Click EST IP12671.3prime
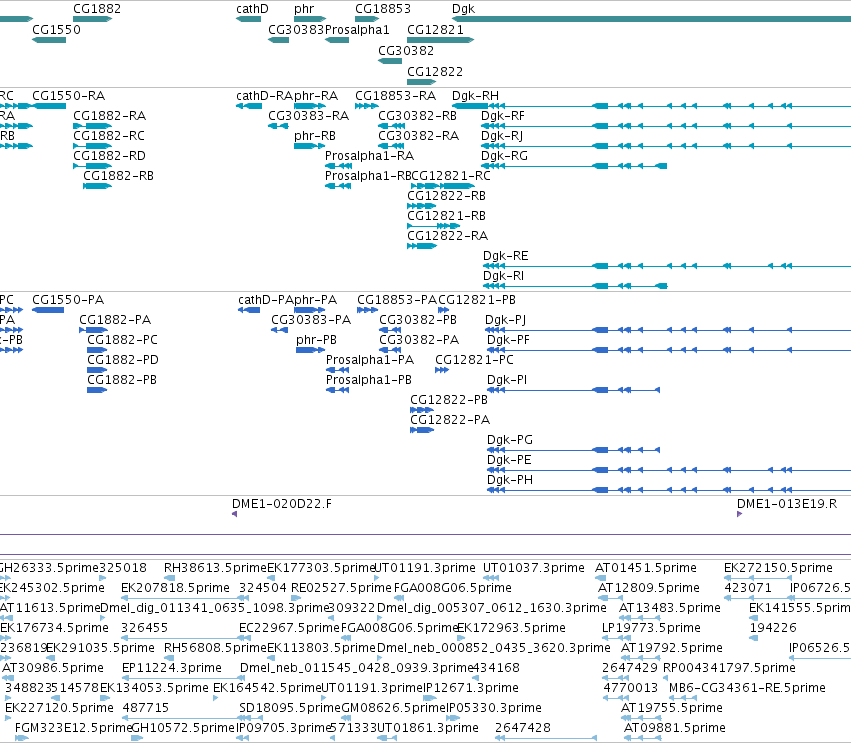The image size is (851, 743). [429, 698]
